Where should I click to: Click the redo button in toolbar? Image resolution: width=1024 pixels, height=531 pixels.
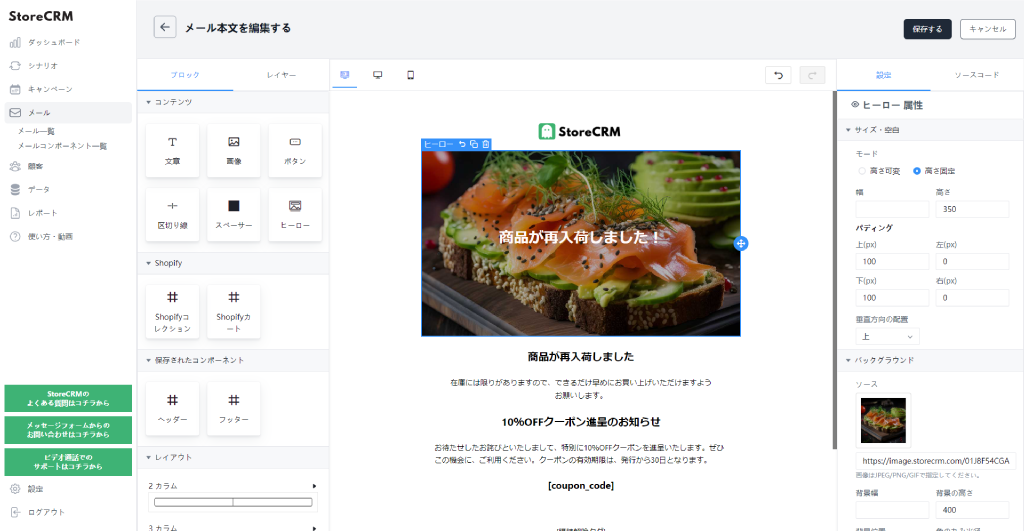812,75
